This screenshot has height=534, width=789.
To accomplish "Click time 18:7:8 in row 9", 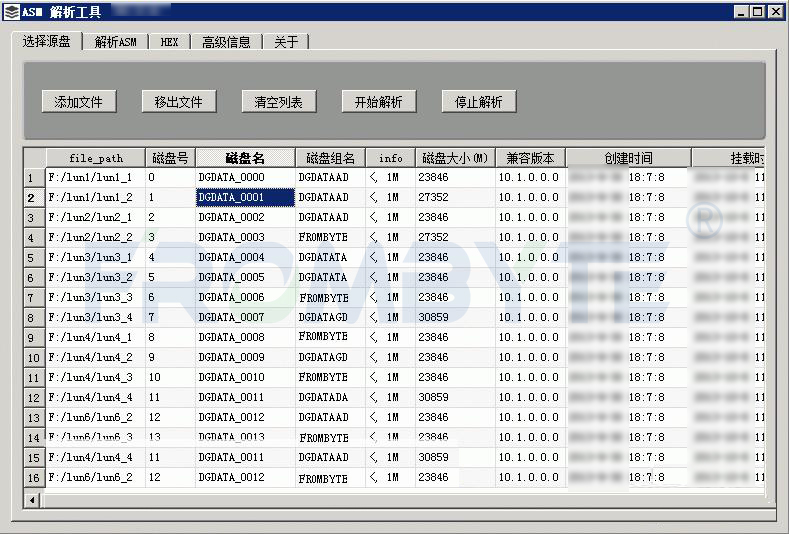I will tap(647, 337).
